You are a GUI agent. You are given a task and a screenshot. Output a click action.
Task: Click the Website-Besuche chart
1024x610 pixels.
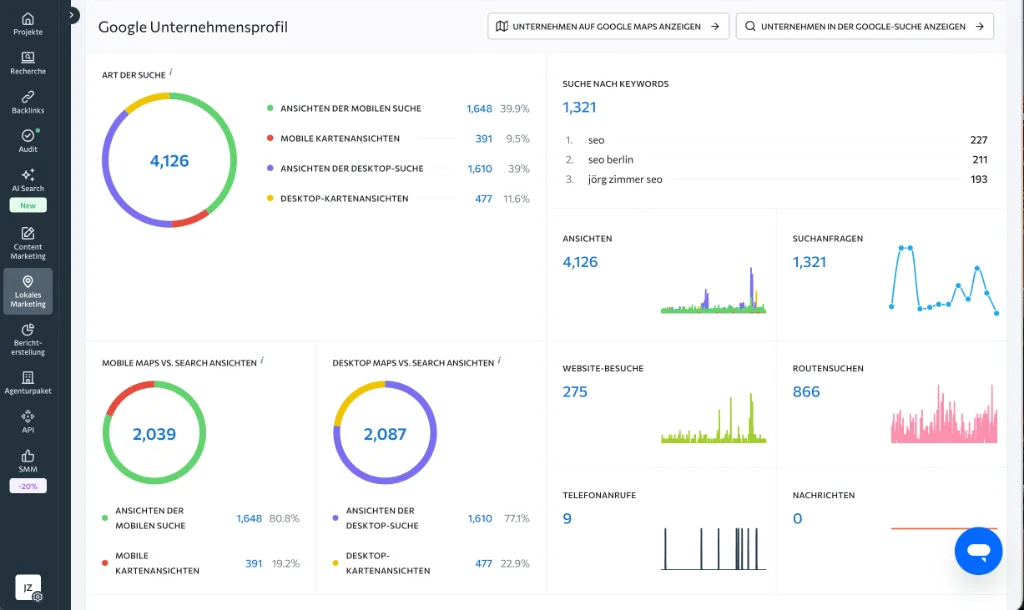[713, 418]
